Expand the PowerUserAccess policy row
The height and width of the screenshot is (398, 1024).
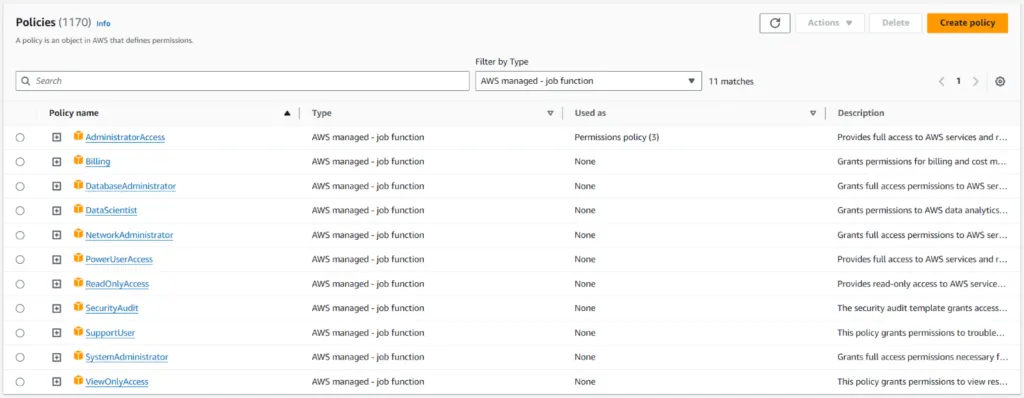(x=57, y=259)
